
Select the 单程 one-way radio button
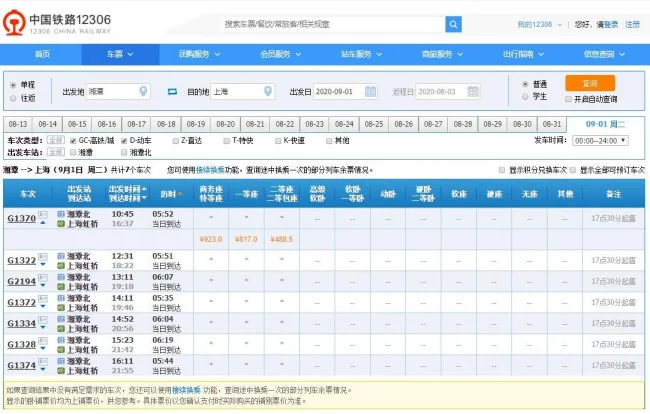13,85
